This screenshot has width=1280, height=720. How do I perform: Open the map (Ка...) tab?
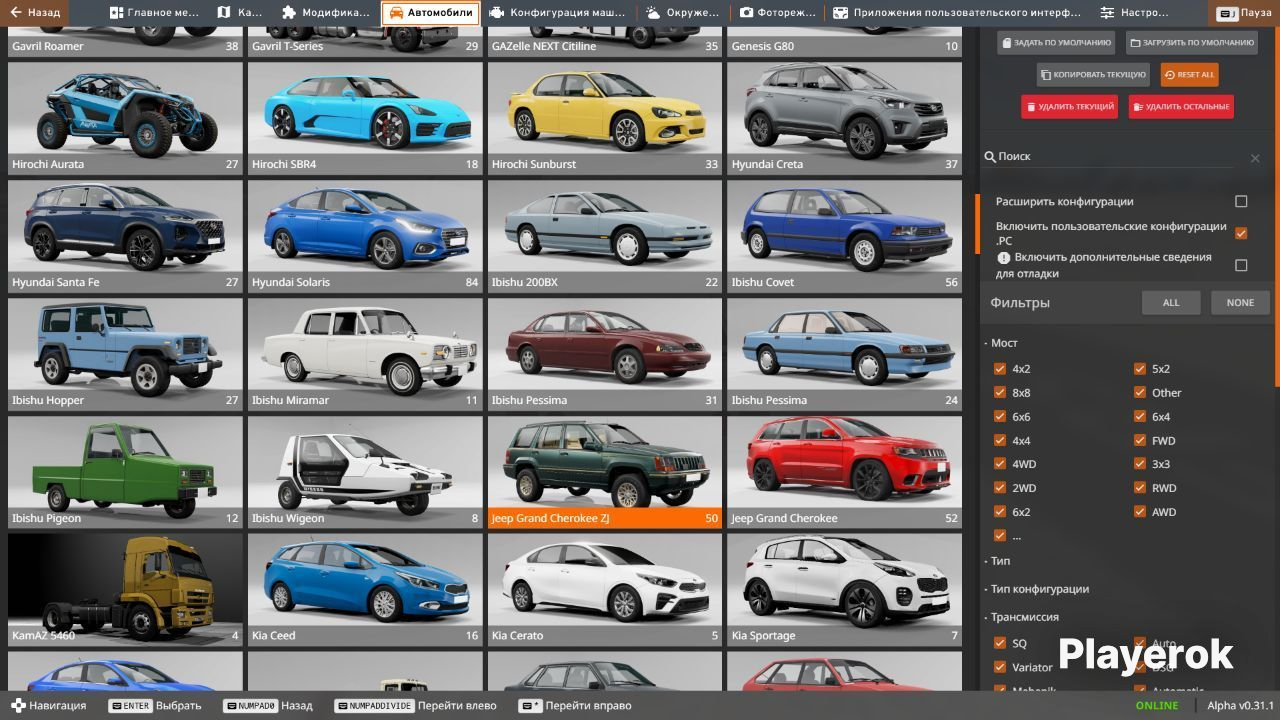[239, 13]
